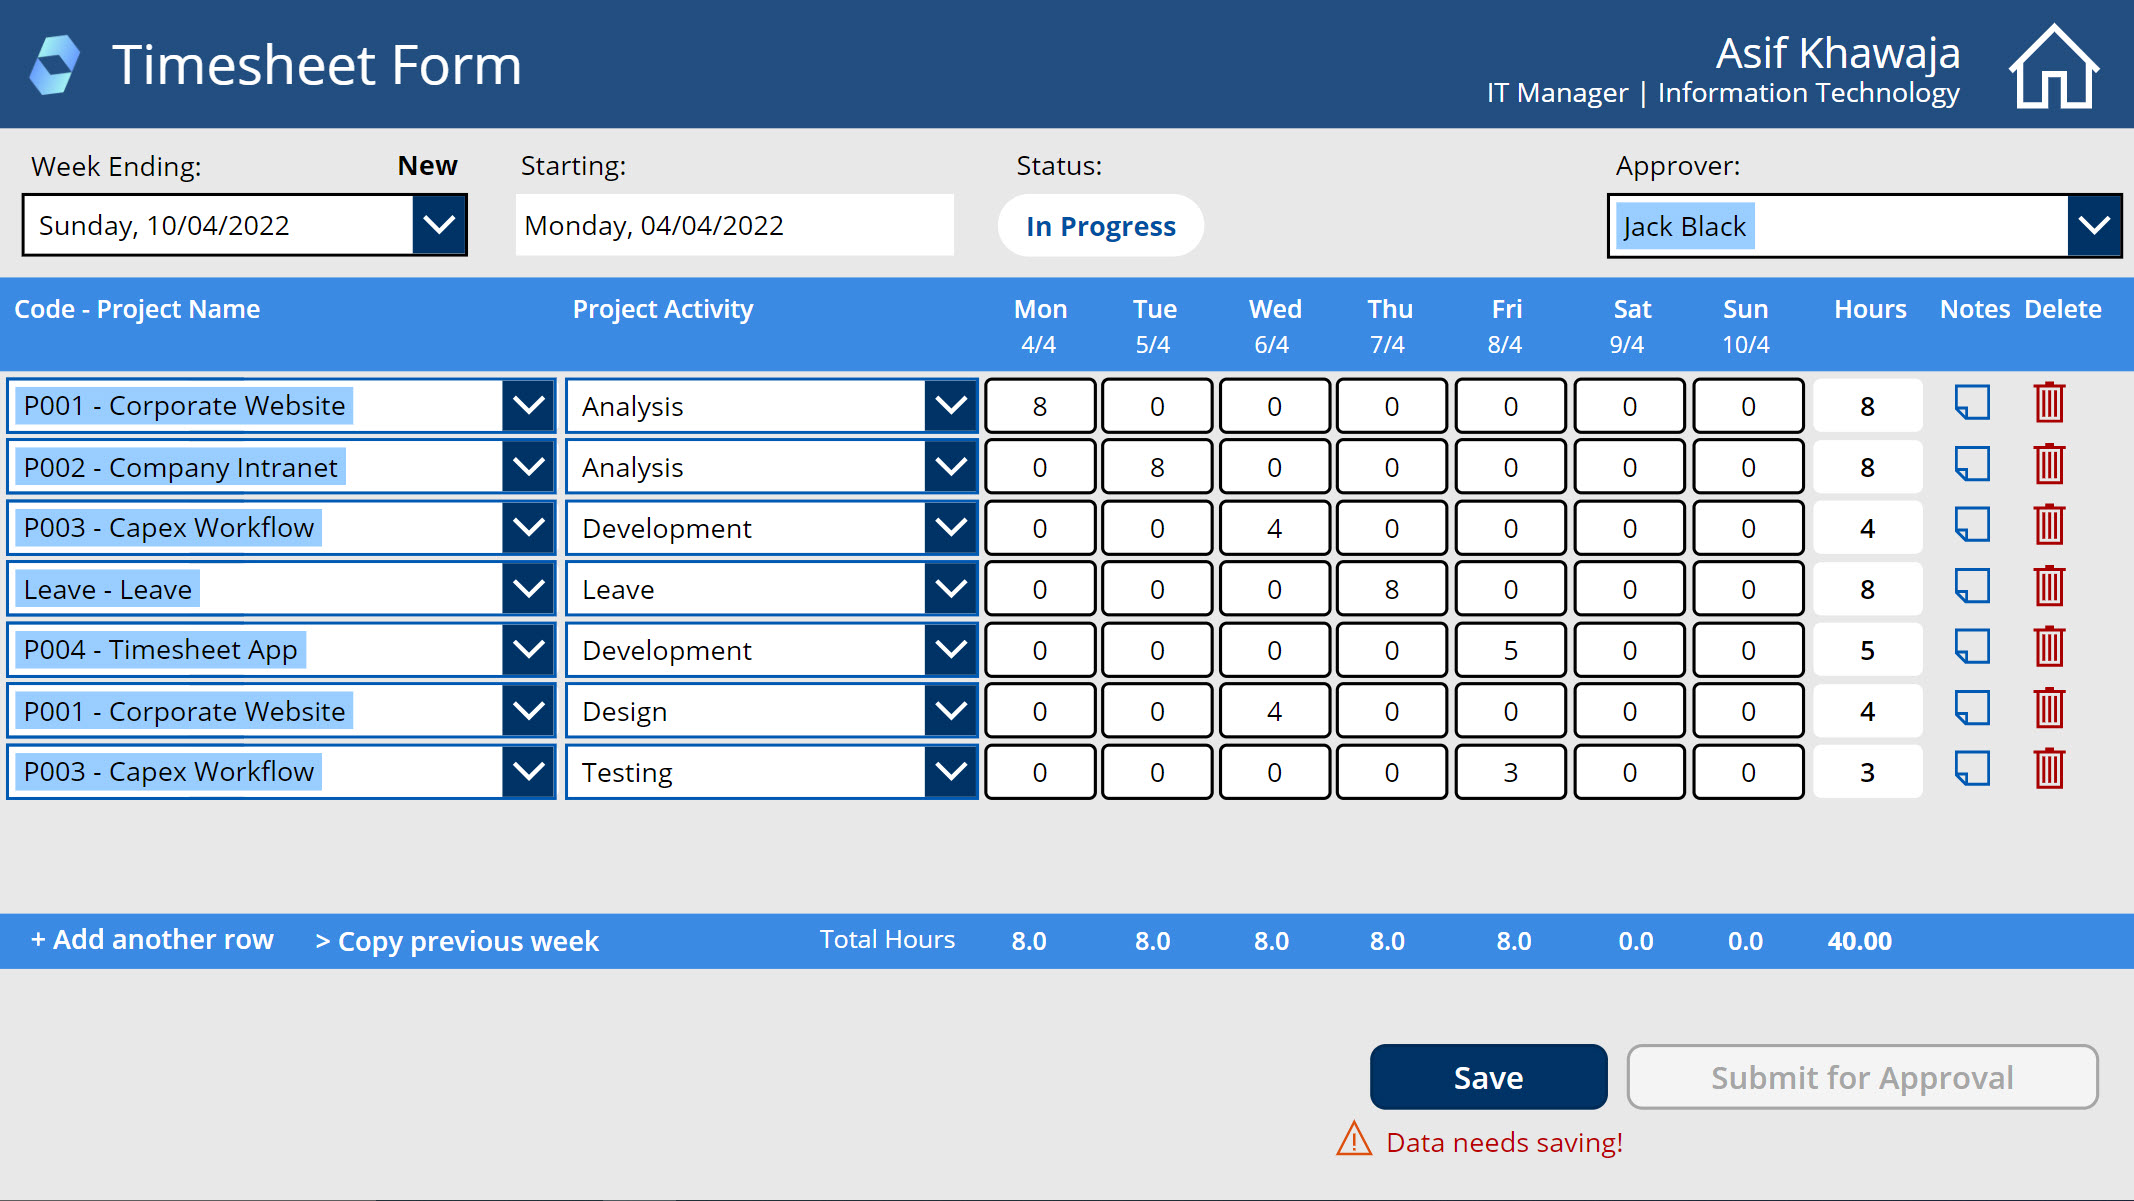Delete the P001 Design row

(x=2049, y=709)
